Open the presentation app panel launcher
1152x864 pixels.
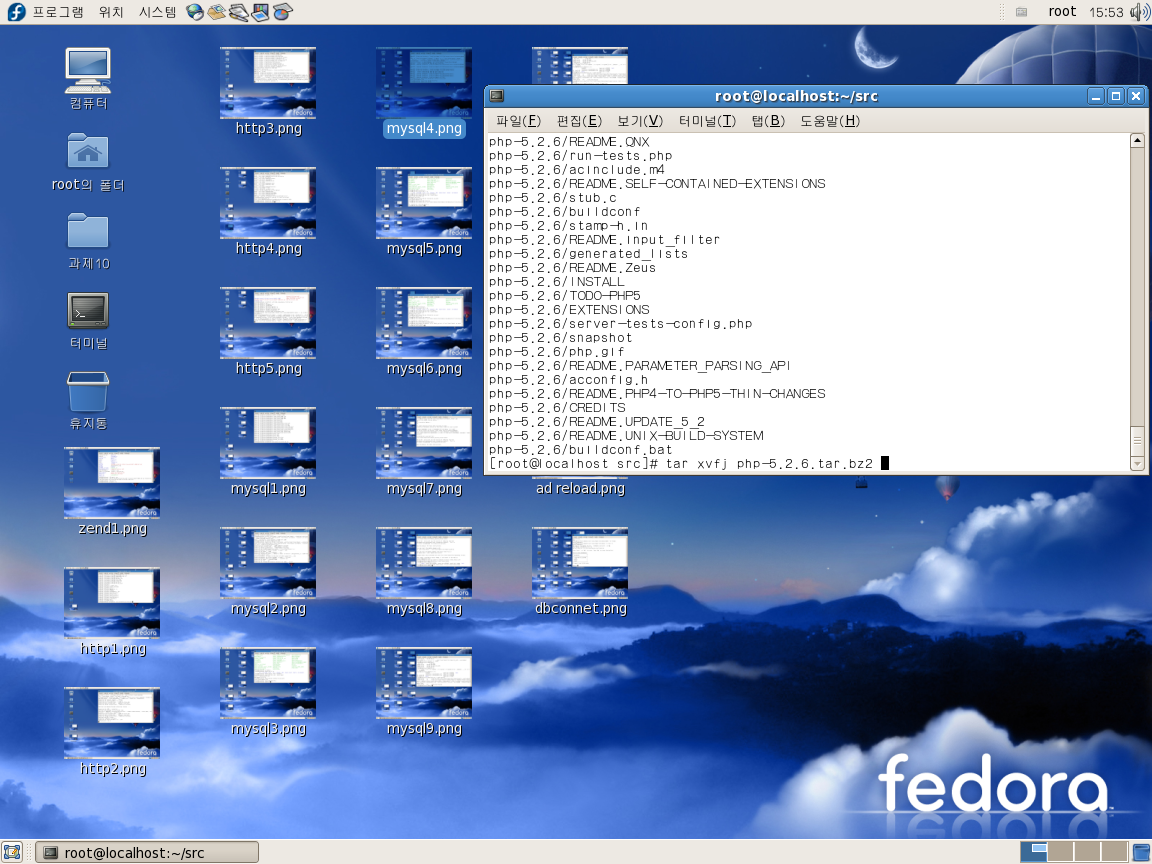click(x=261, y=12)
